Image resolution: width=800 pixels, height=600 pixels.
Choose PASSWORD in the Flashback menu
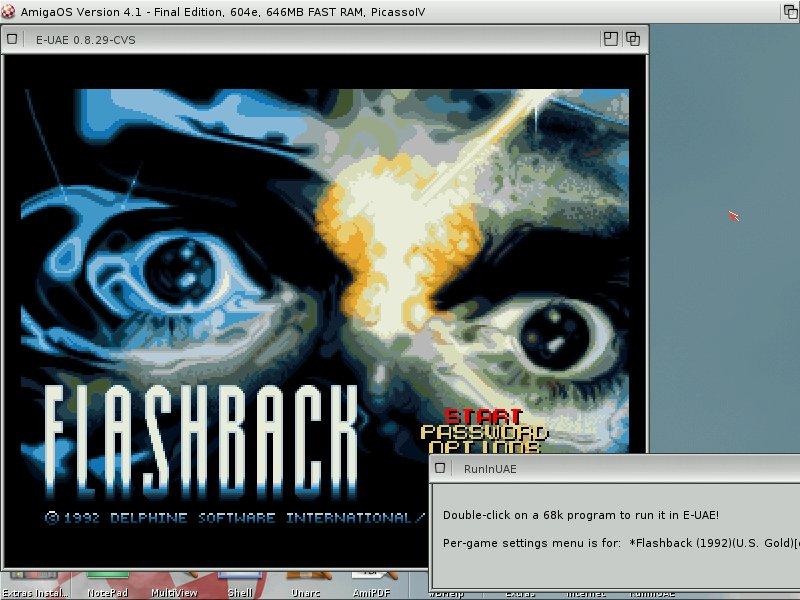484,433
